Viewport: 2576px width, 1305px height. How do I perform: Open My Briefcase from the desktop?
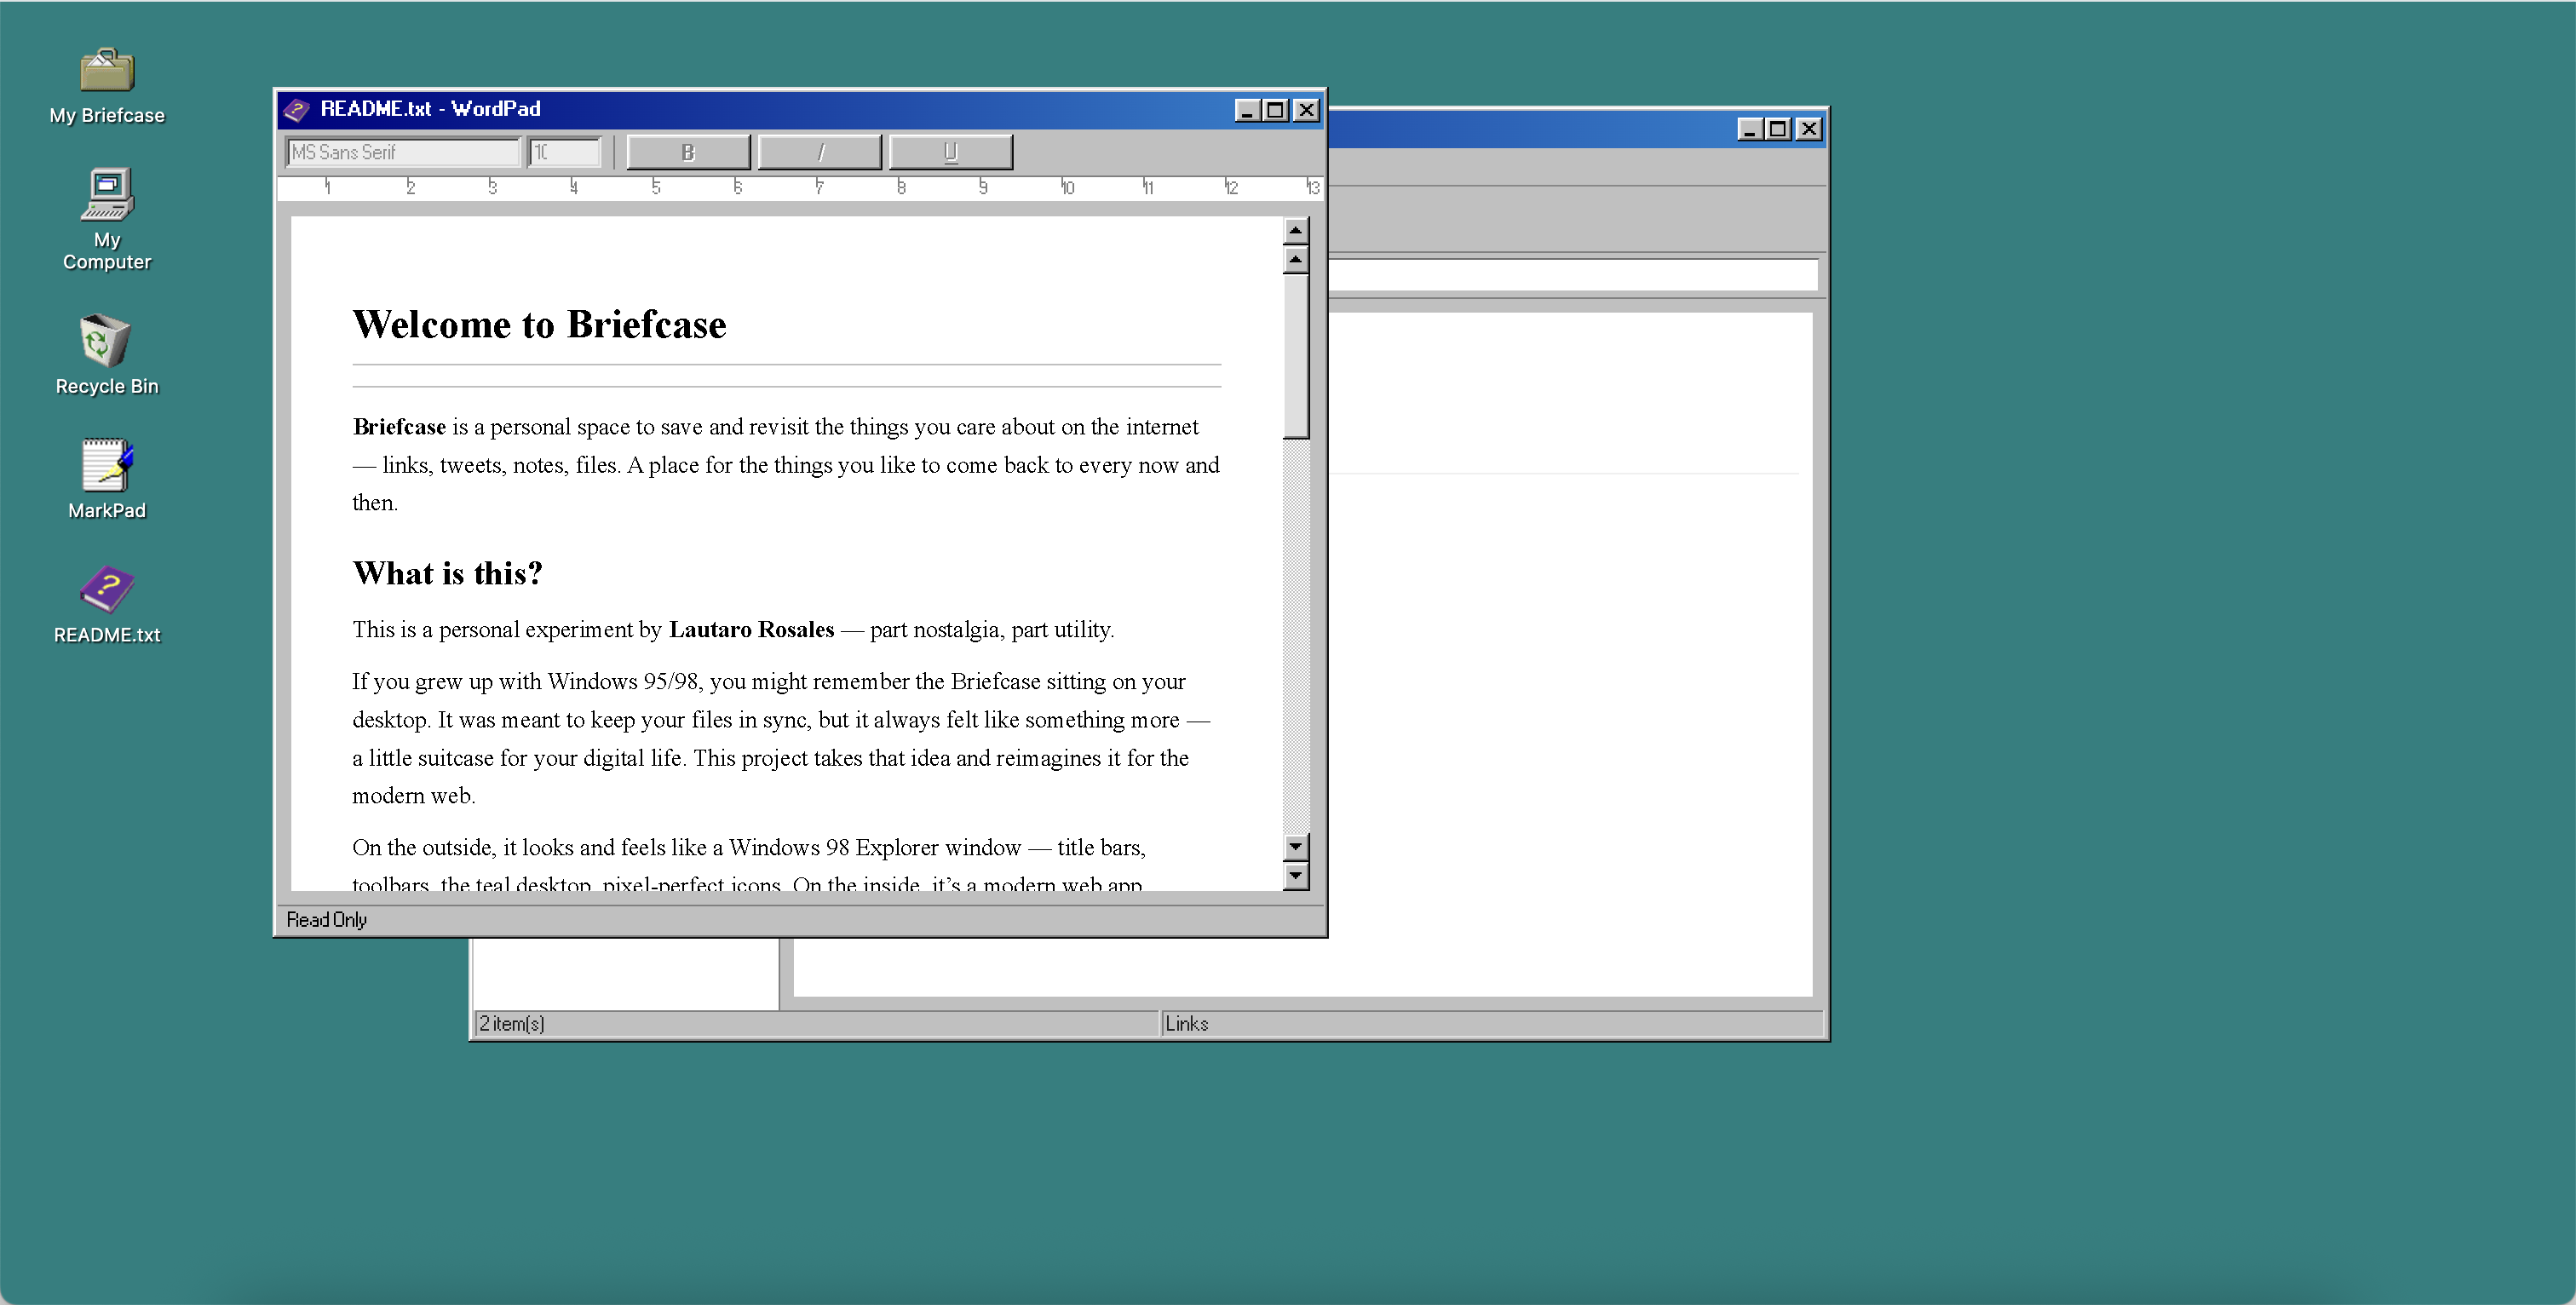[106, 85]
